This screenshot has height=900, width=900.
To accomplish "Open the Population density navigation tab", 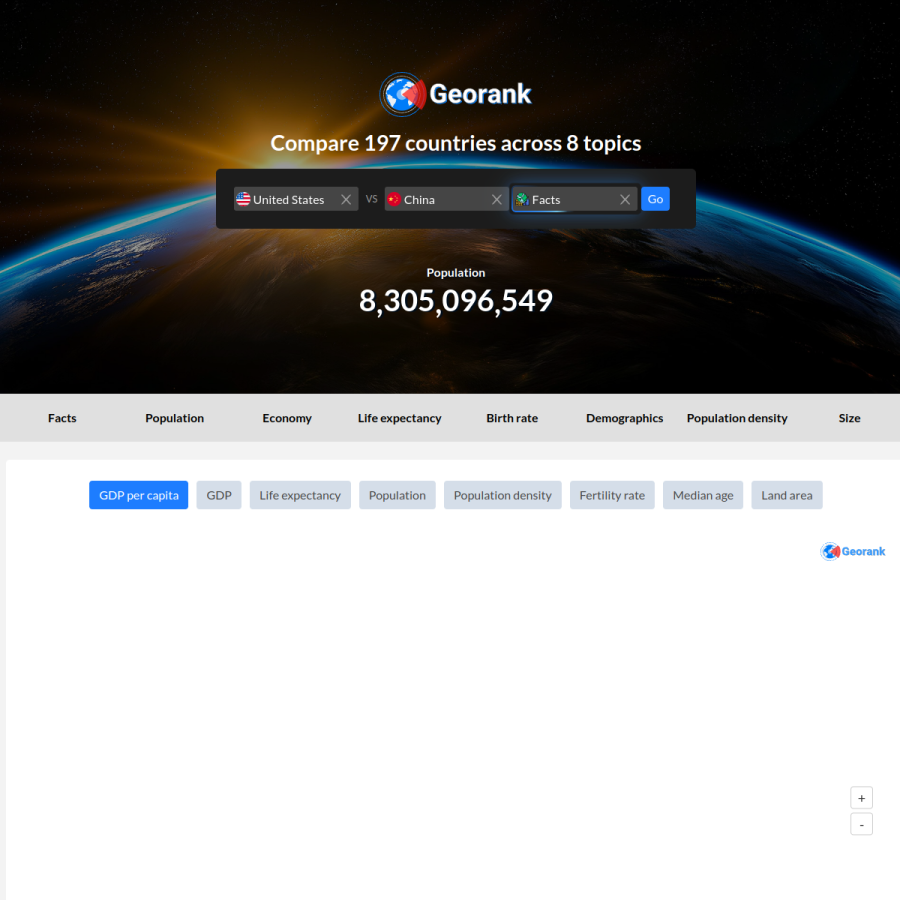I will pyautogui.click(x=737, y=418).
